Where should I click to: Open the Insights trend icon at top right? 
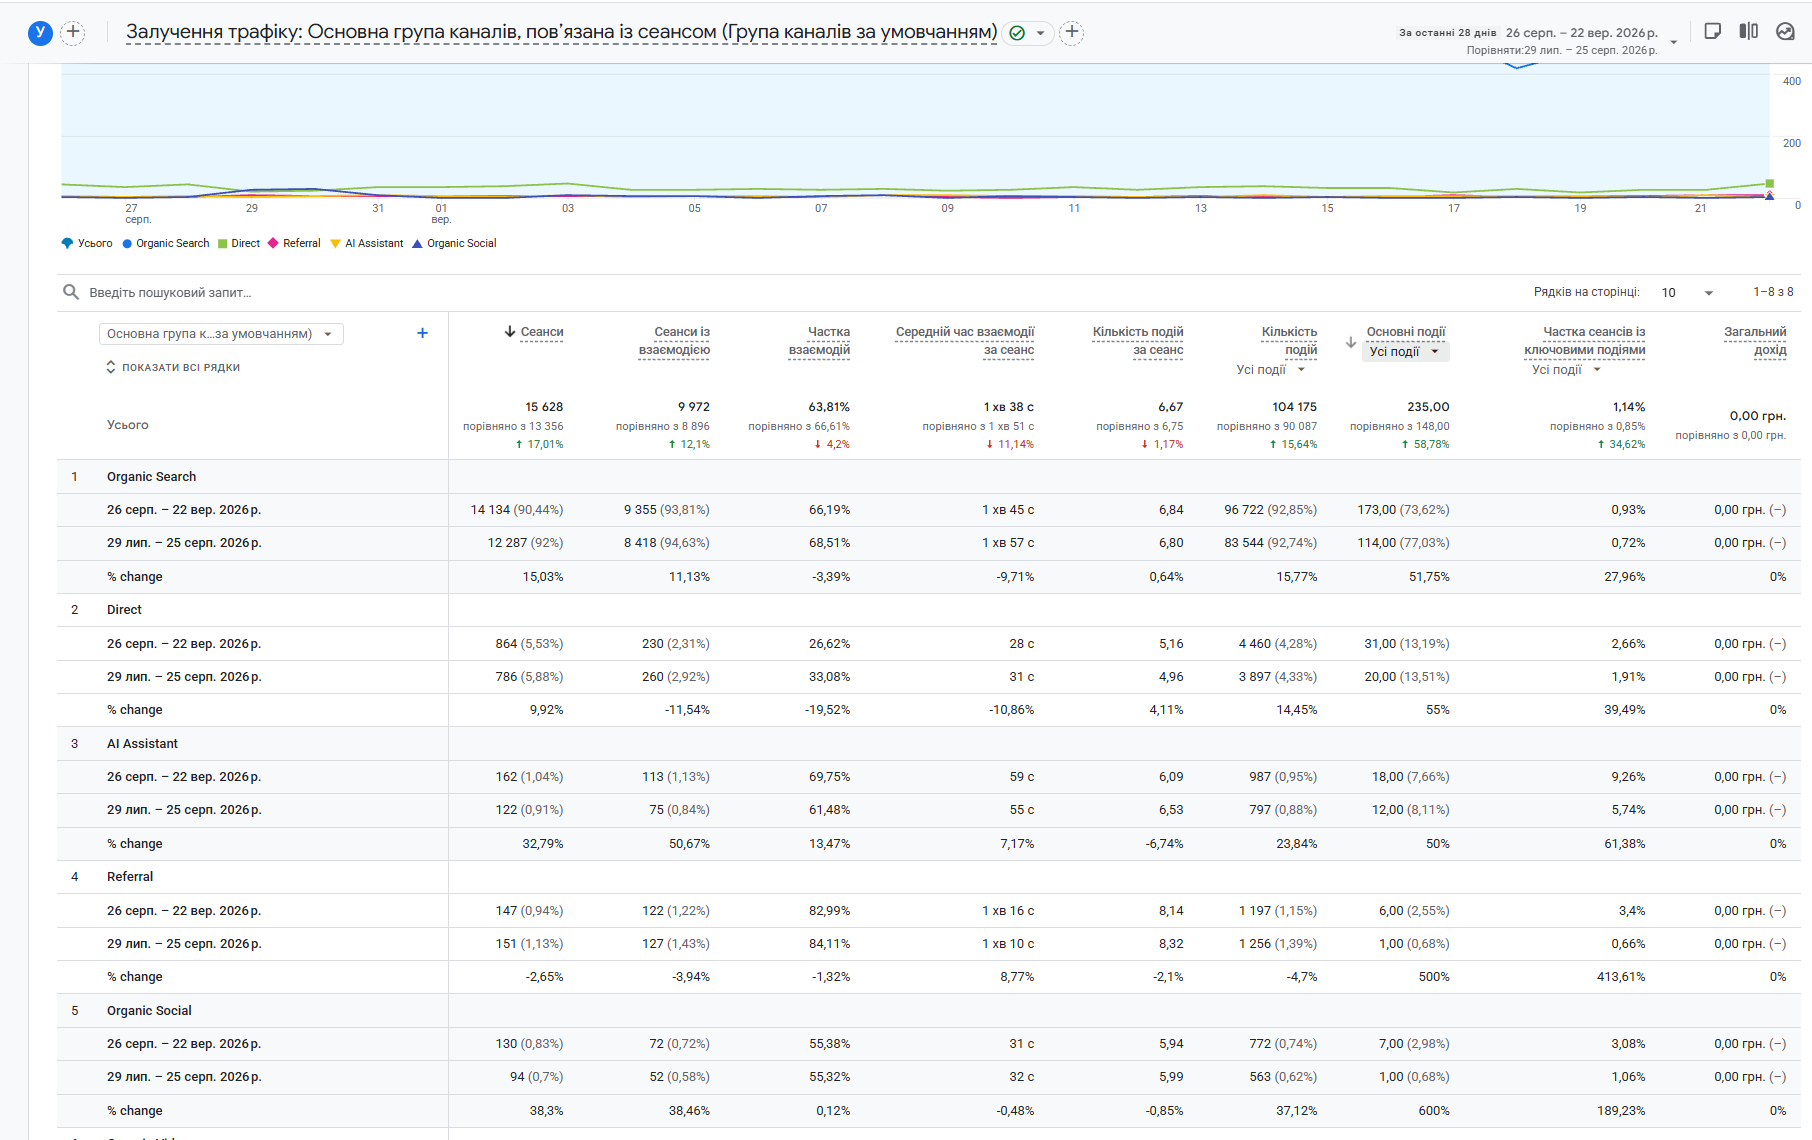point(1785,31)
